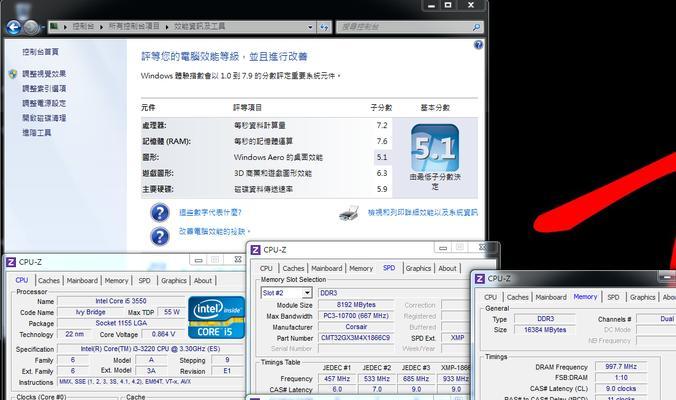Click the RAM subscore 7.6

click(382, 141)
